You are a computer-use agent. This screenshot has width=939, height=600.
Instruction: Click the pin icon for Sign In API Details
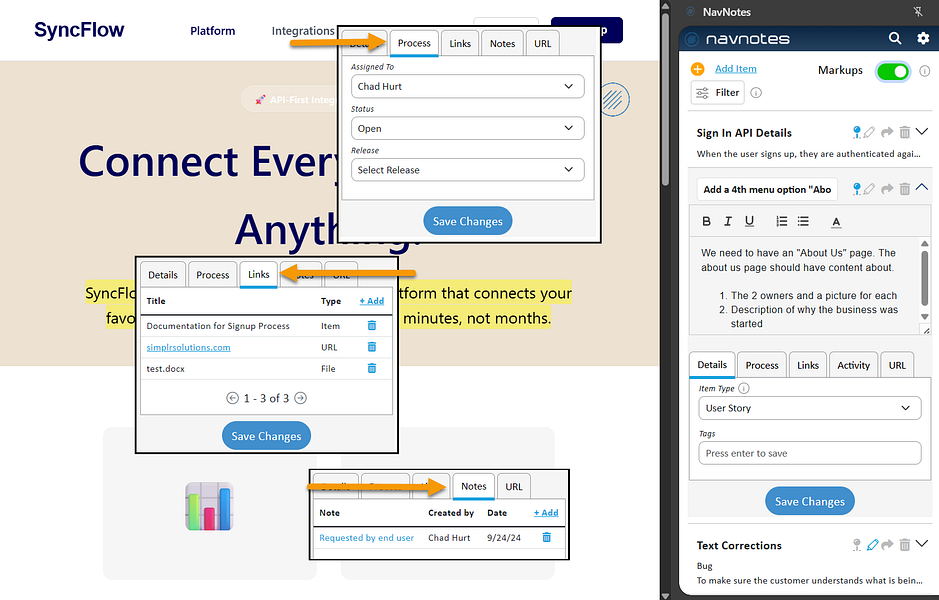coord(857,132)
